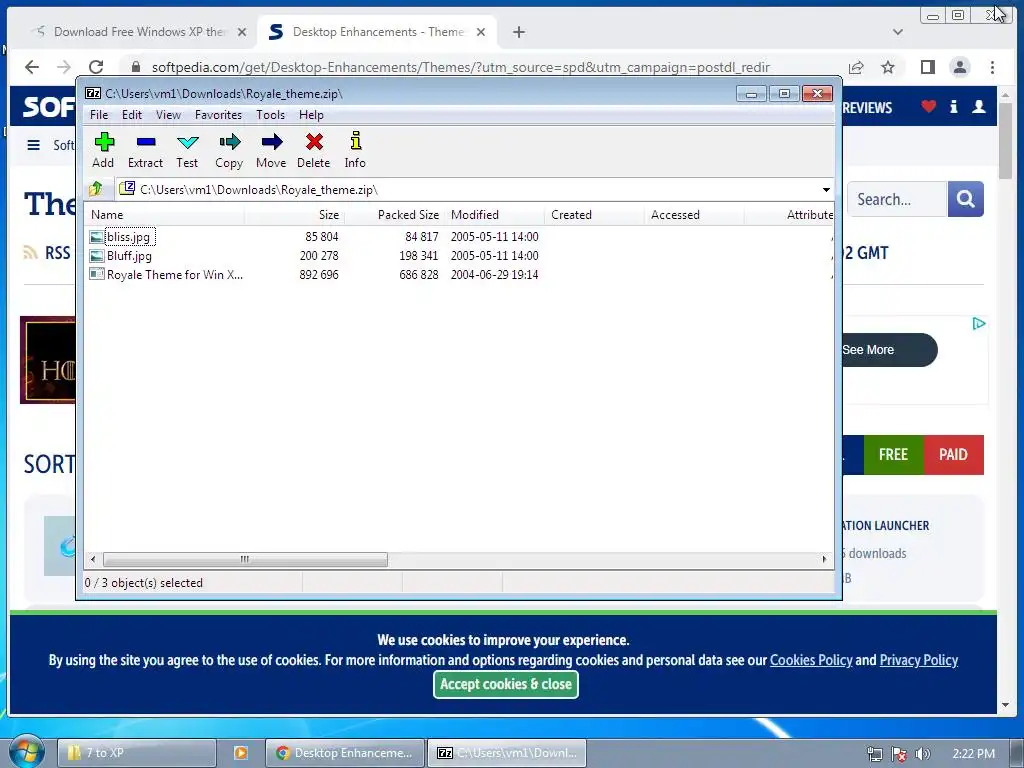
Task: Click the 7-Zip horizontal scrollbar thumb
Action: click(x=245, y=559)
